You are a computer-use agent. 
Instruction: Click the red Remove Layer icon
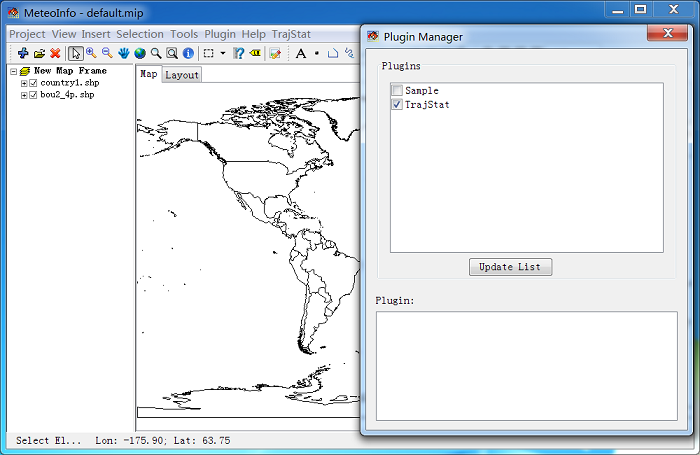tap(55, 53)
